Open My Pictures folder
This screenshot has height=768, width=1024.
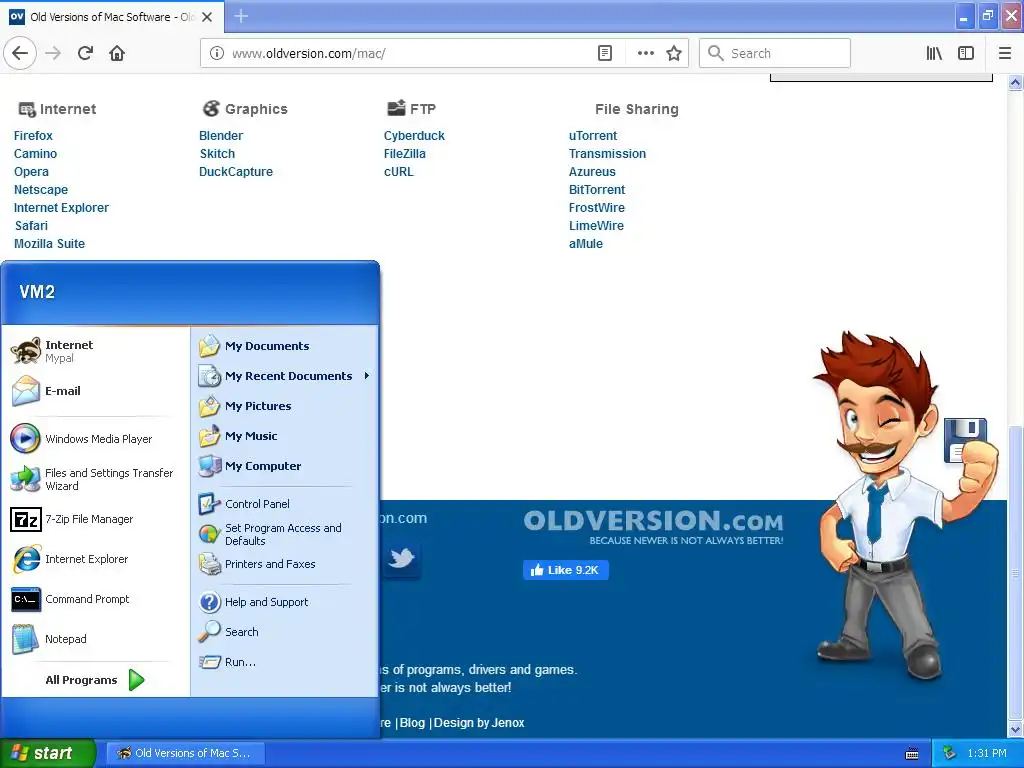point(284,406)
